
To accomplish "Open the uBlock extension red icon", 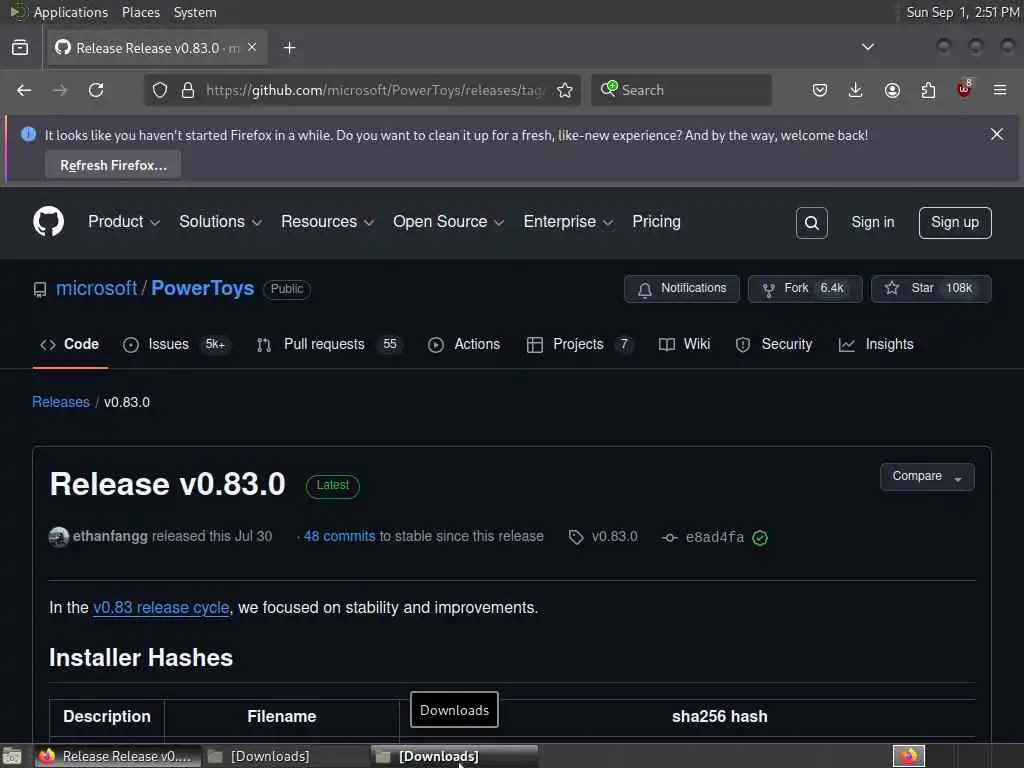I will coord(964,89).
